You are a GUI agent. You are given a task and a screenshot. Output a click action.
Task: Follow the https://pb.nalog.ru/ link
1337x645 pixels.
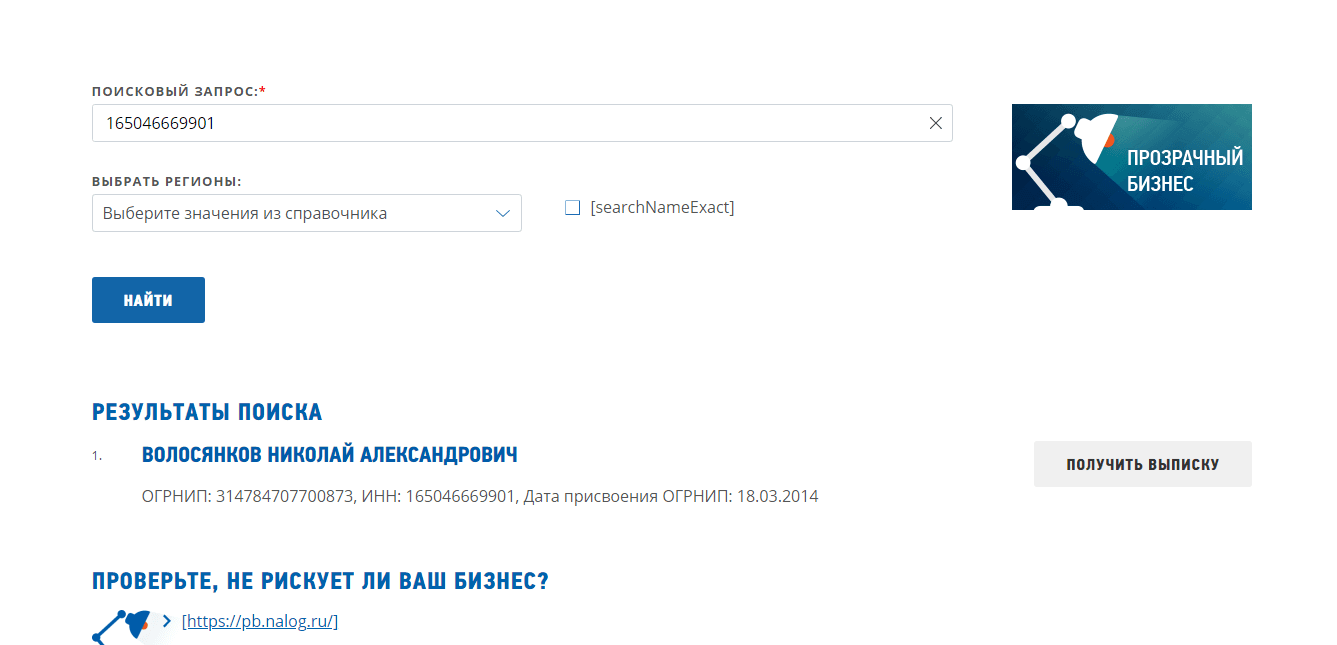tap(260, 621)
